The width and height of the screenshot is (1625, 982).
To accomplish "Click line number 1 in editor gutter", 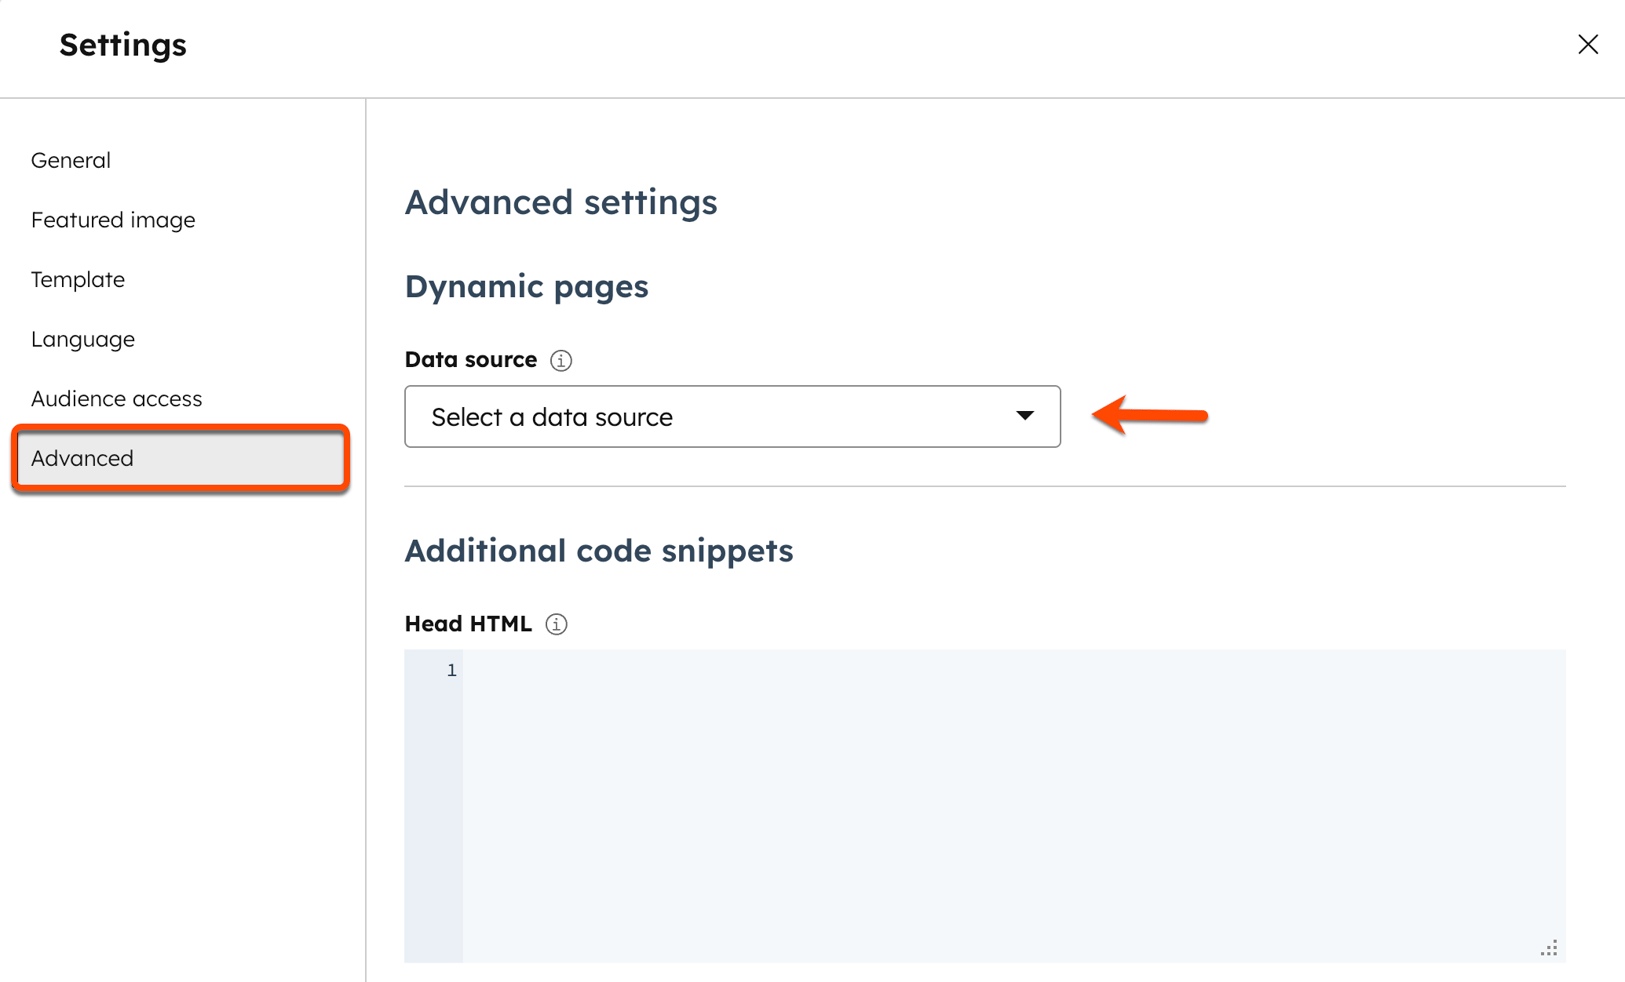I will [x=451, y=670].
